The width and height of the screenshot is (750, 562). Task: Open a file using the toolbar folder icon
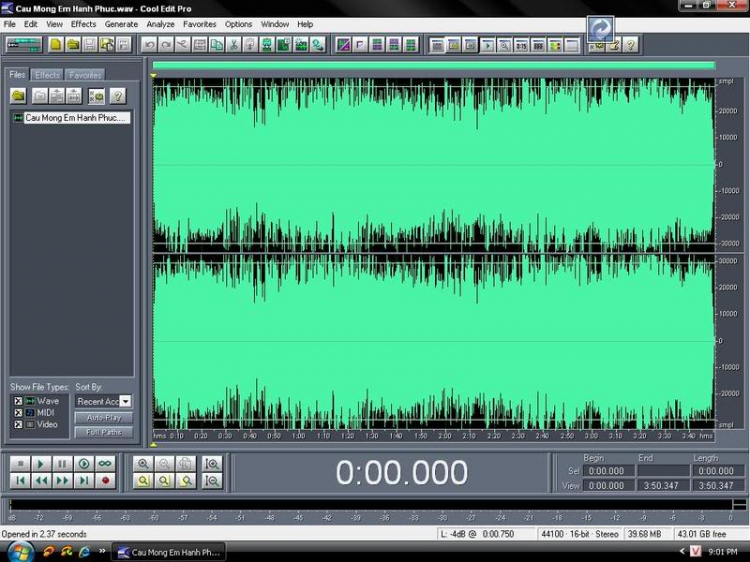(73, 45)
